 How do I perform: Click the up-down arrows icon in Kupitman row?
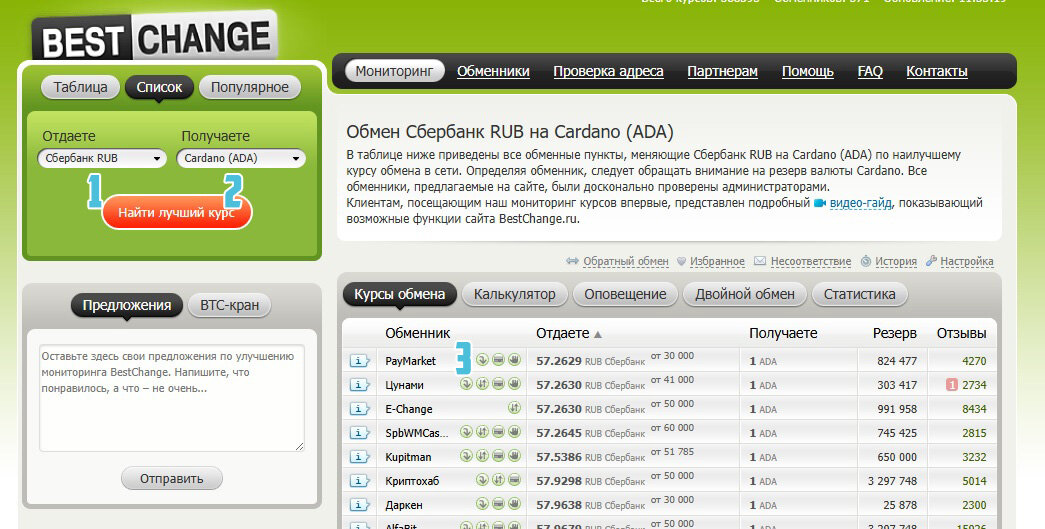[x=483, y=456]
